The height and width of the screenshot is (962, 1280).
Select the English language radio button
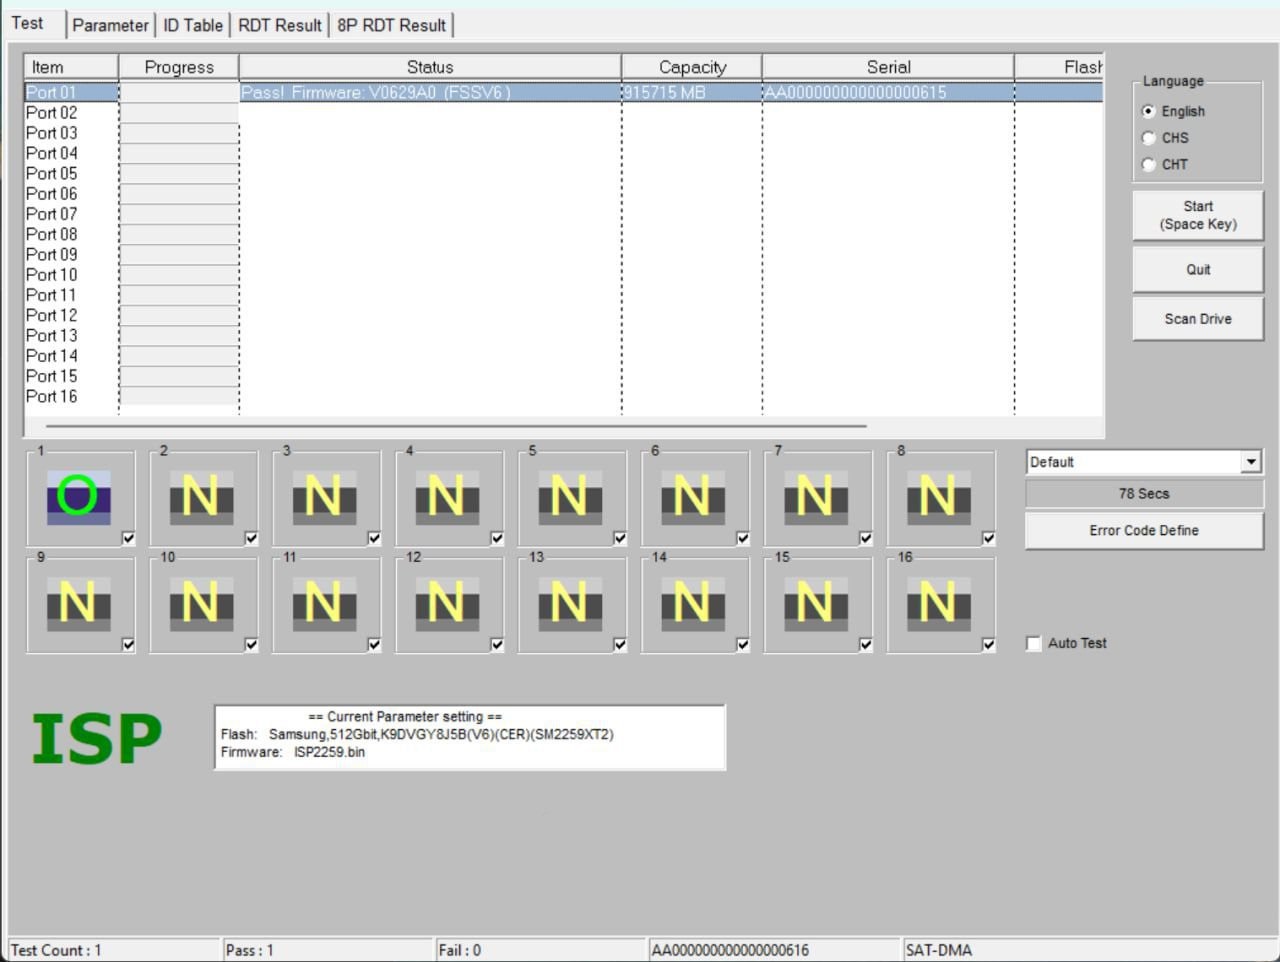(x=1148, y=111)
